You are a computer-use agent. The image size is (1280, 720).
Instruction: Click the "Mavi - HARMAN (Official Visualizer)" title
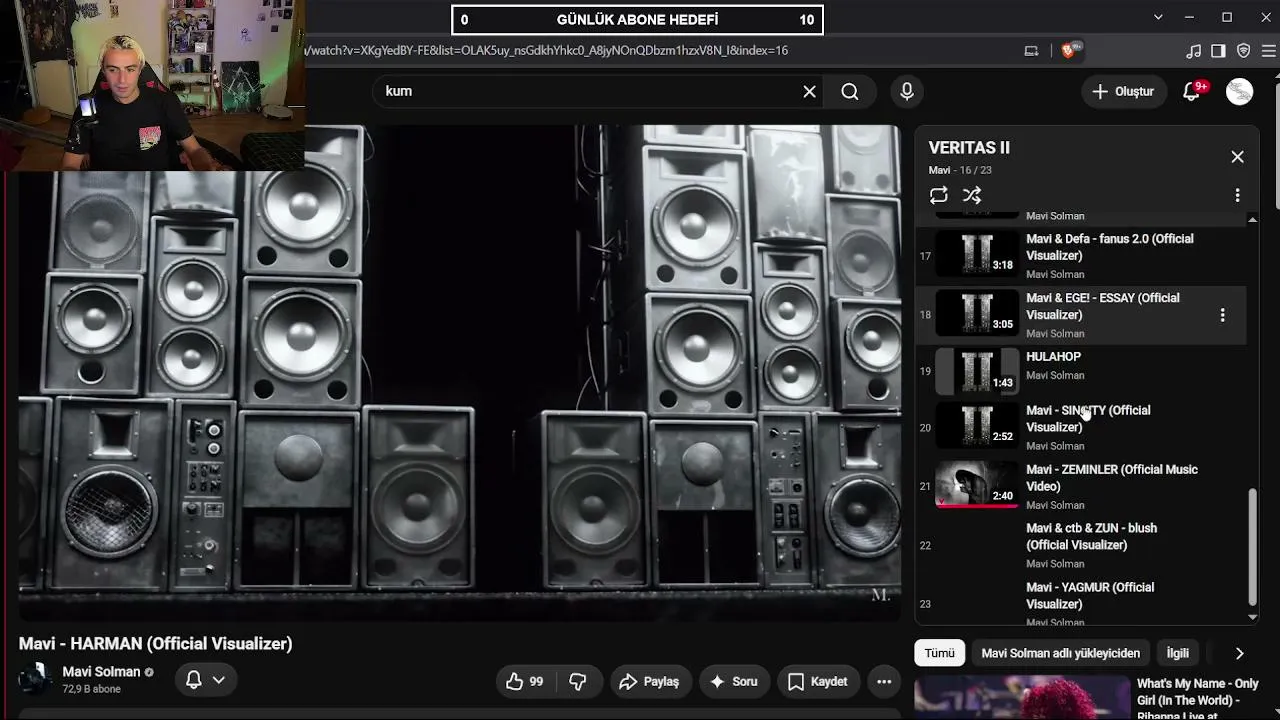point(156,644)
